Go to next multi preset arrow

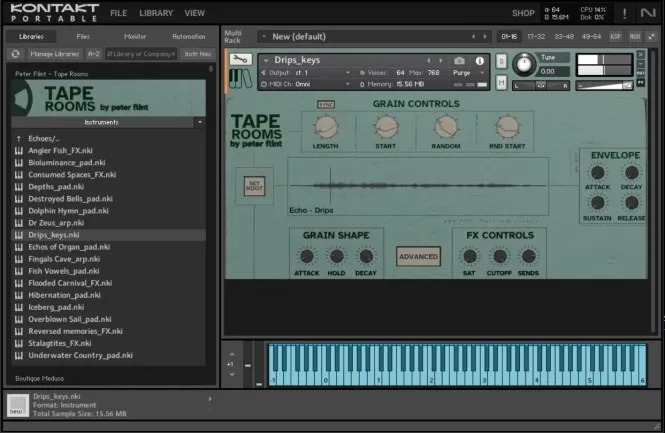pyautogui.click(x=485, y=37)
